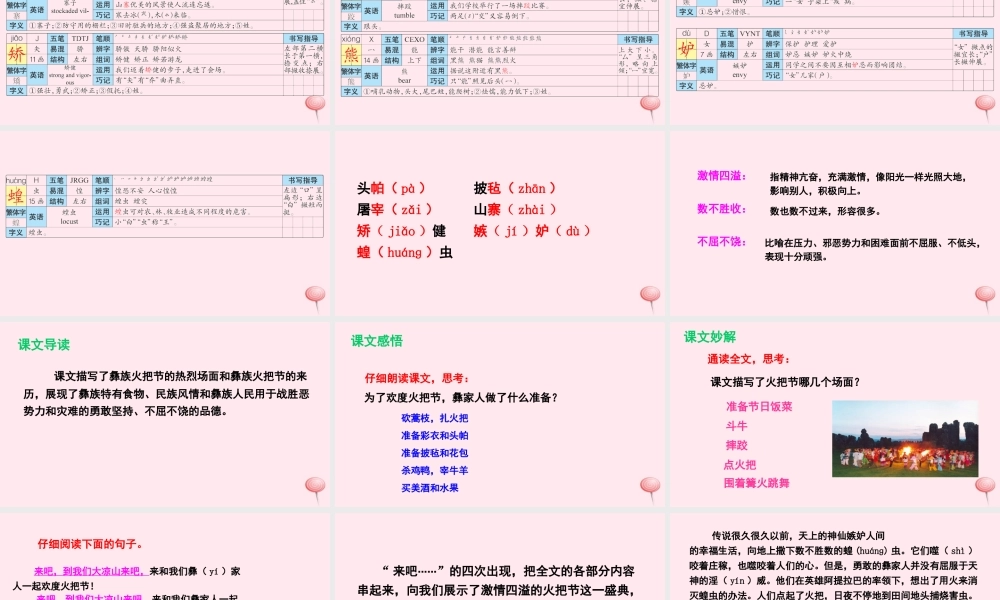Click the paragraph starting 课文描写了彝族火把节

pos(166,394)
